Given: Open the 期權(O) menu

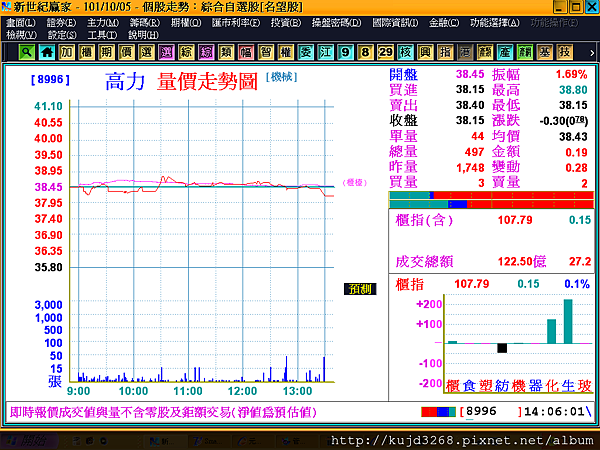Looking at the screenshot, I should 186,23.
